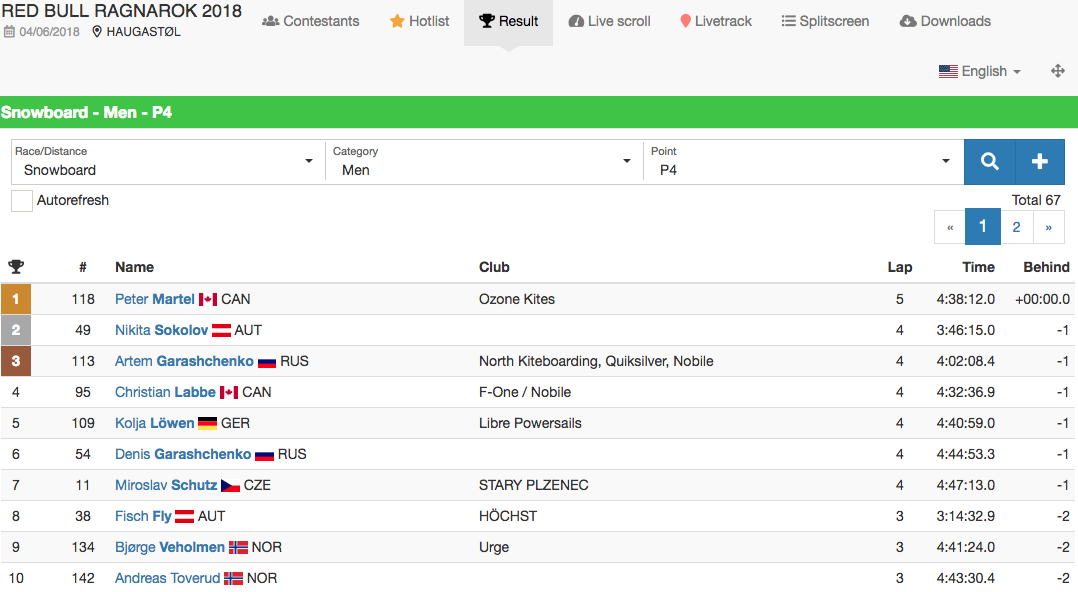Open Nikita Sokolov's result
This screenshot has width=1078, height=592.
tap(162, 330)
